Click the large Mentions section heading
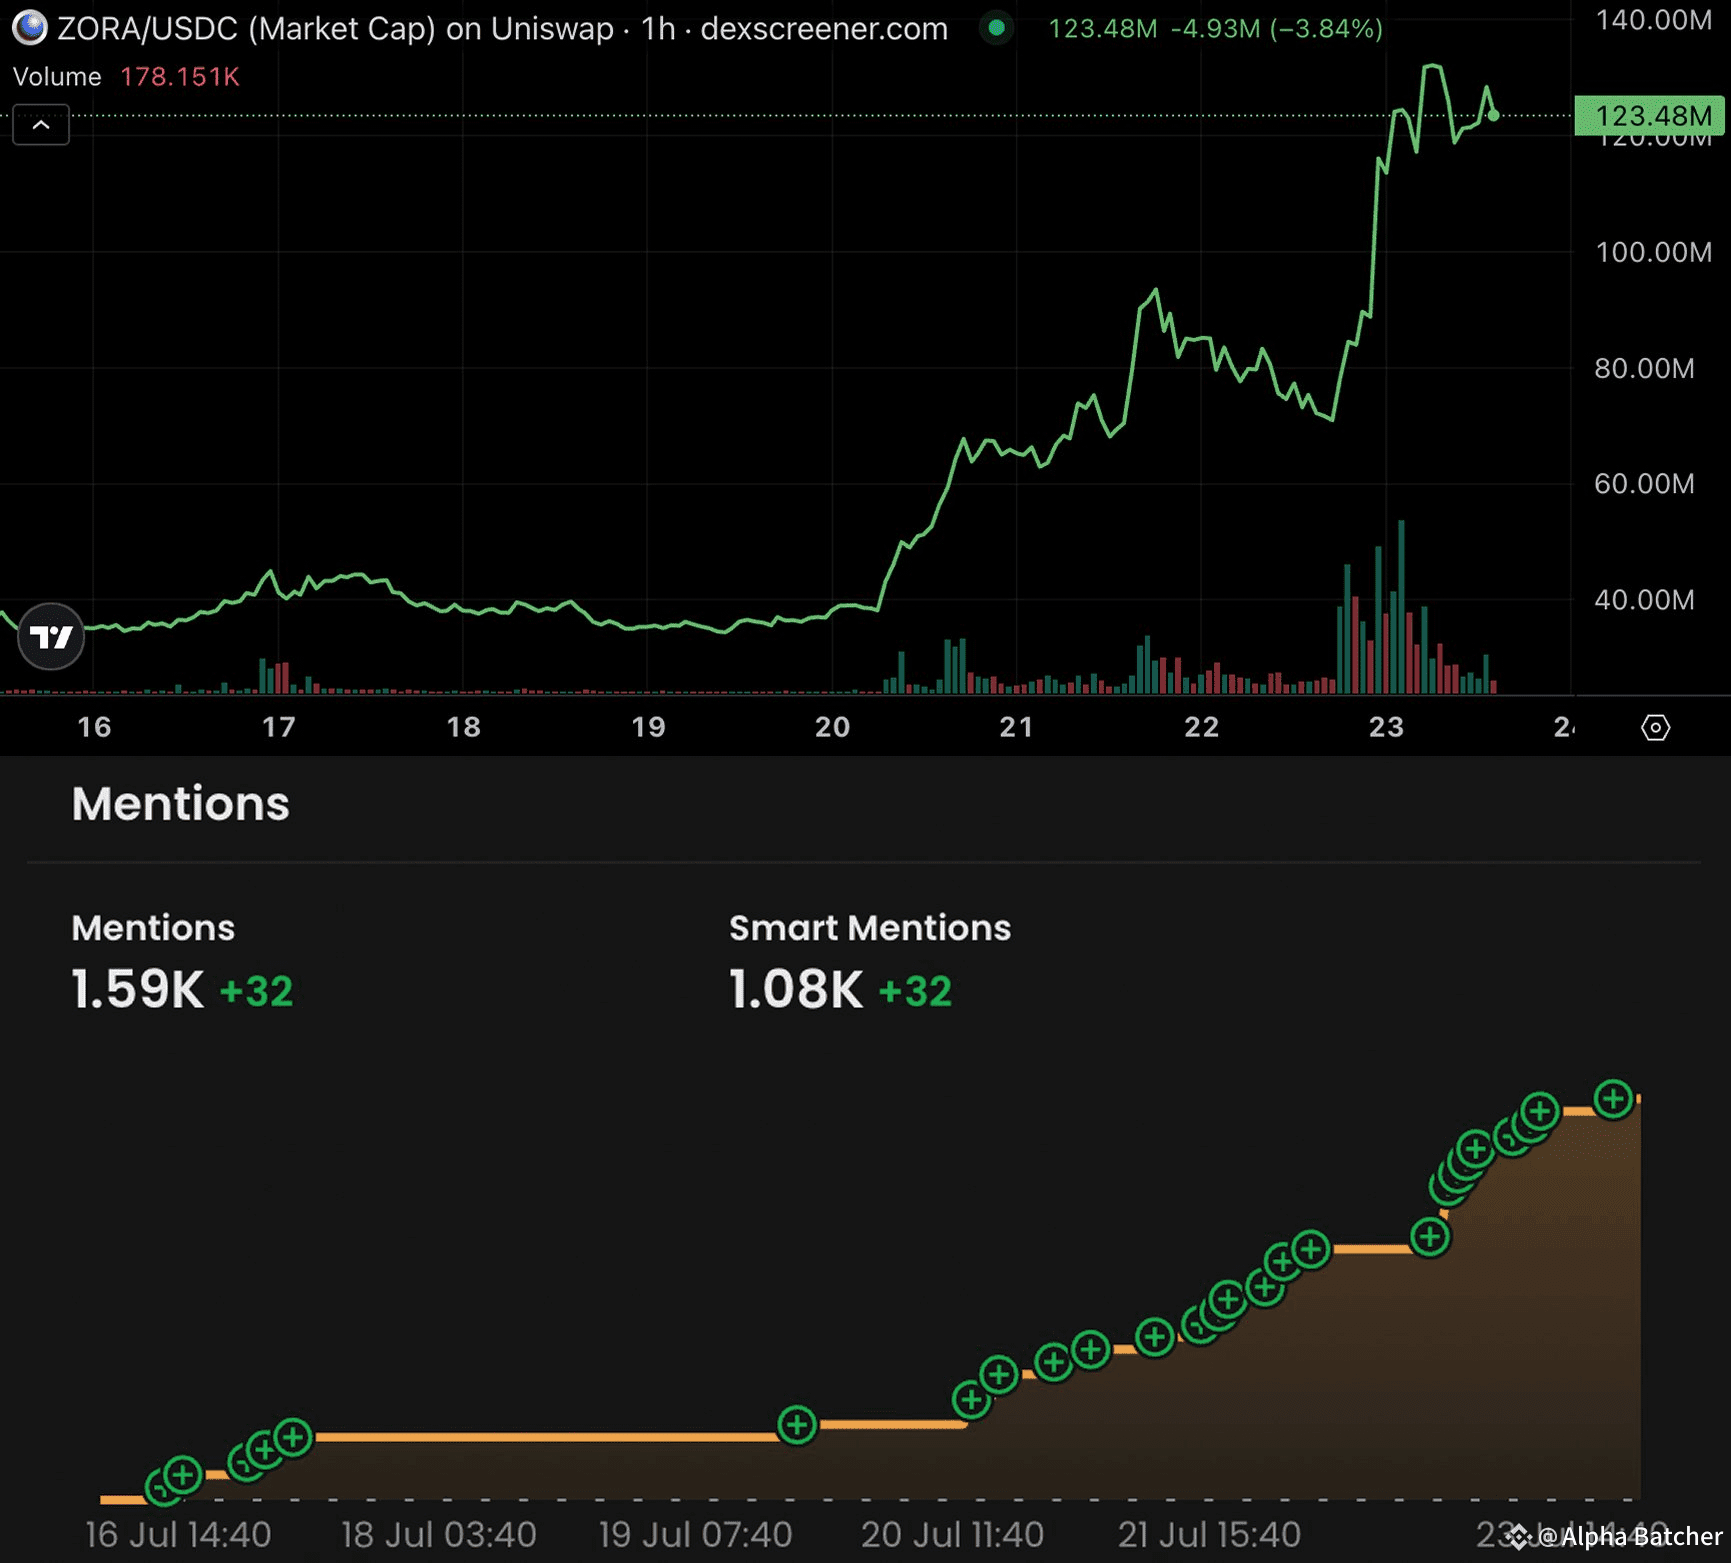This screenshot has width=1731, height=1563. point(181,804)
